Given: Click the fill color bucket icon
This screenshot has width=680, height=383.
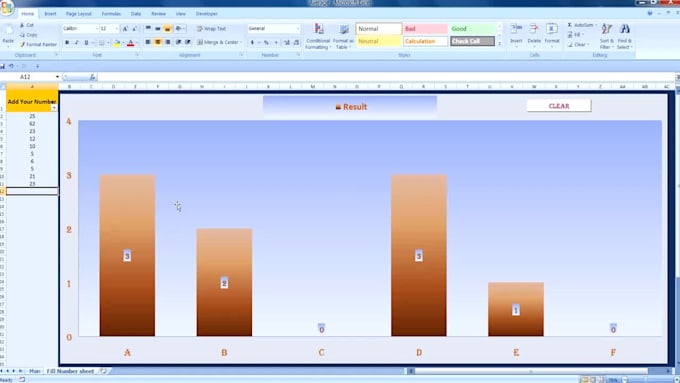Looking at the screenshot, I should [117, 43].
